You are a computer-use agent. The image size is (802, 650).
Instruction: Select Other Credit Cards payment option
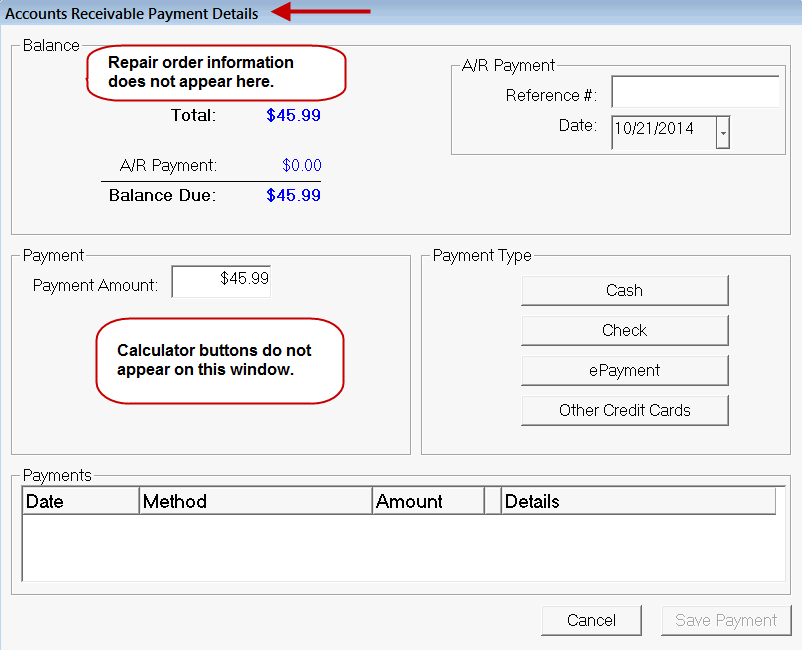coord(624,410)
